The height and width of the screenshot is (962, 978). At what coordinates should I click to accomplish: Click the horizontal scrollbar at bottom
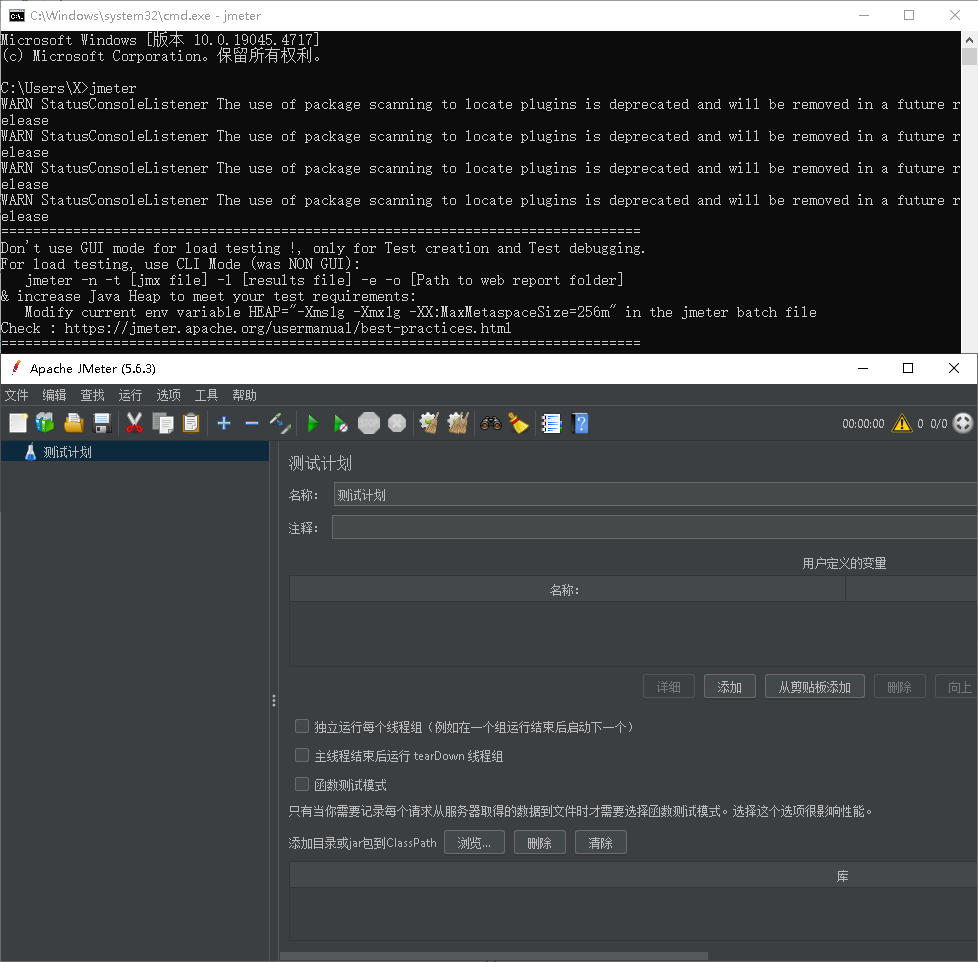pos(494,956)
